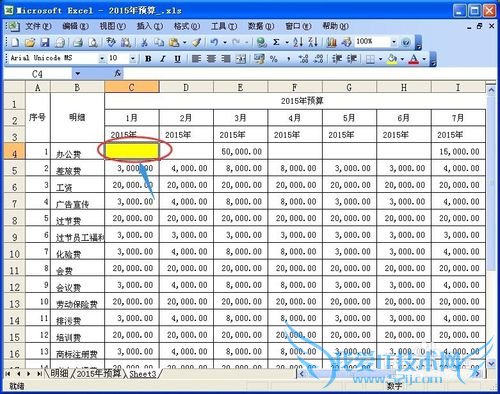
Task: Switch to the Sheet3 tab
Action: [143, 374]
